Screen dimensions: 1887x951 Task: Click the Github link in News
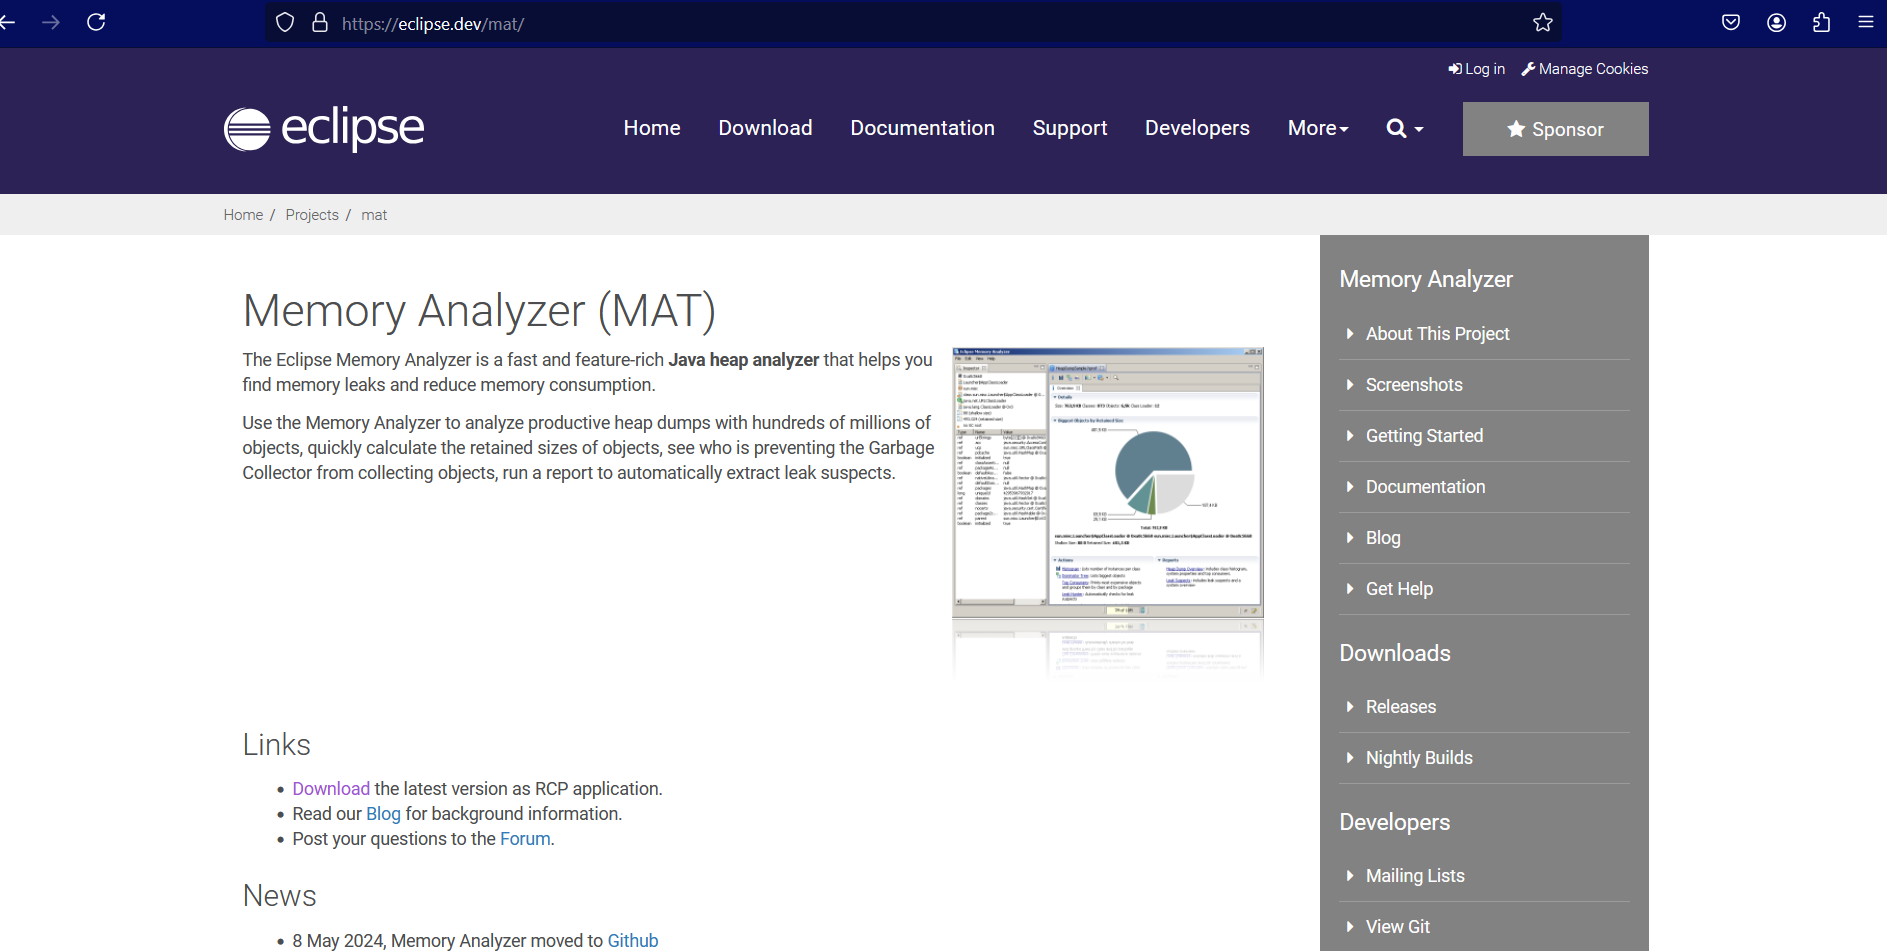[x=633, y=941]
